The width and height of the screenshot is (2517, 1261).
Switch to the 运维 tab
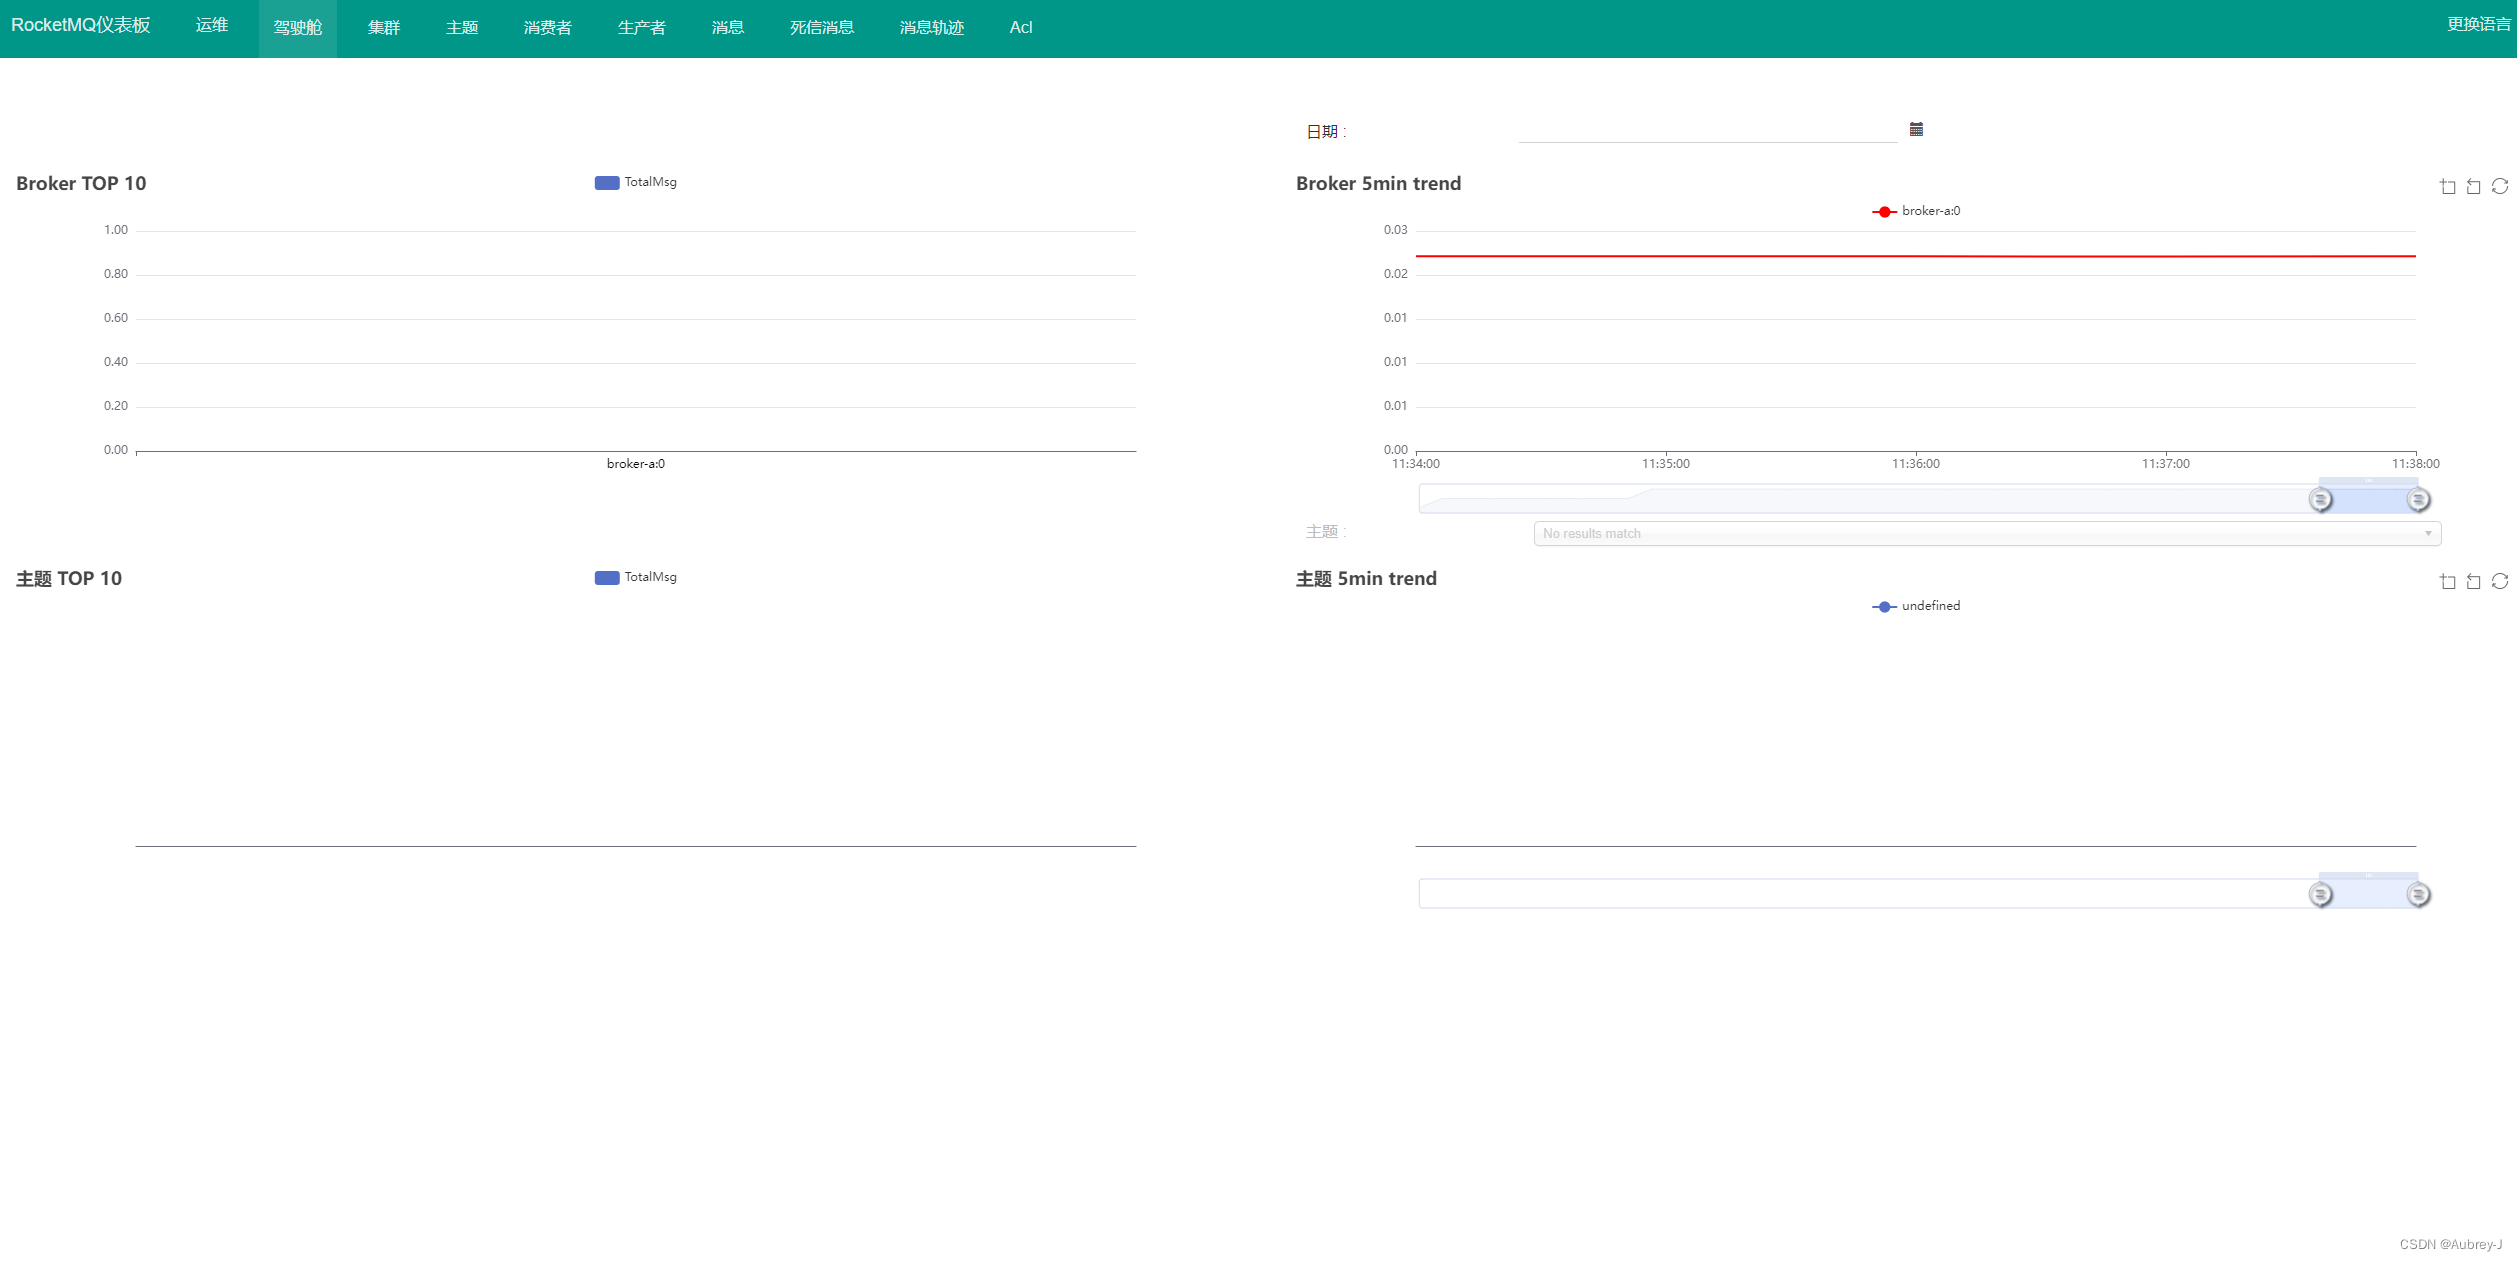point(211,25)
